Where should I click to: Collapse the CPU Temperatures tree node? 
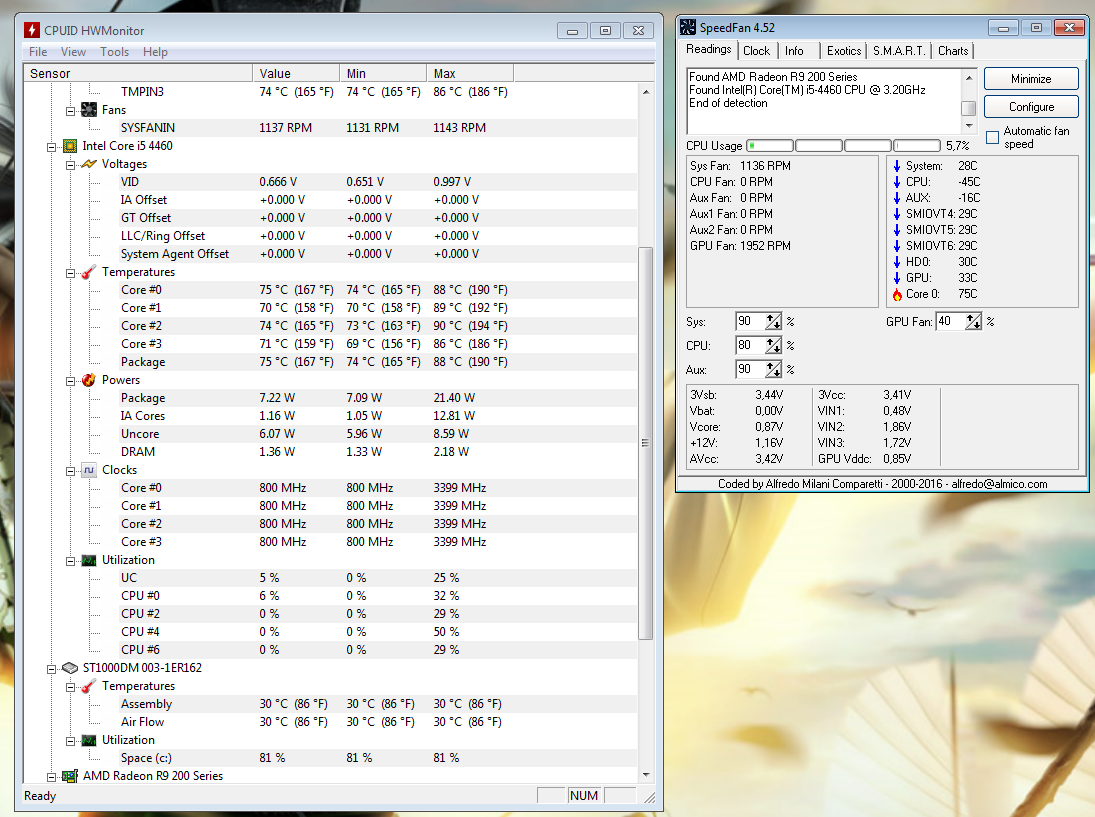(x=71, y=274)
